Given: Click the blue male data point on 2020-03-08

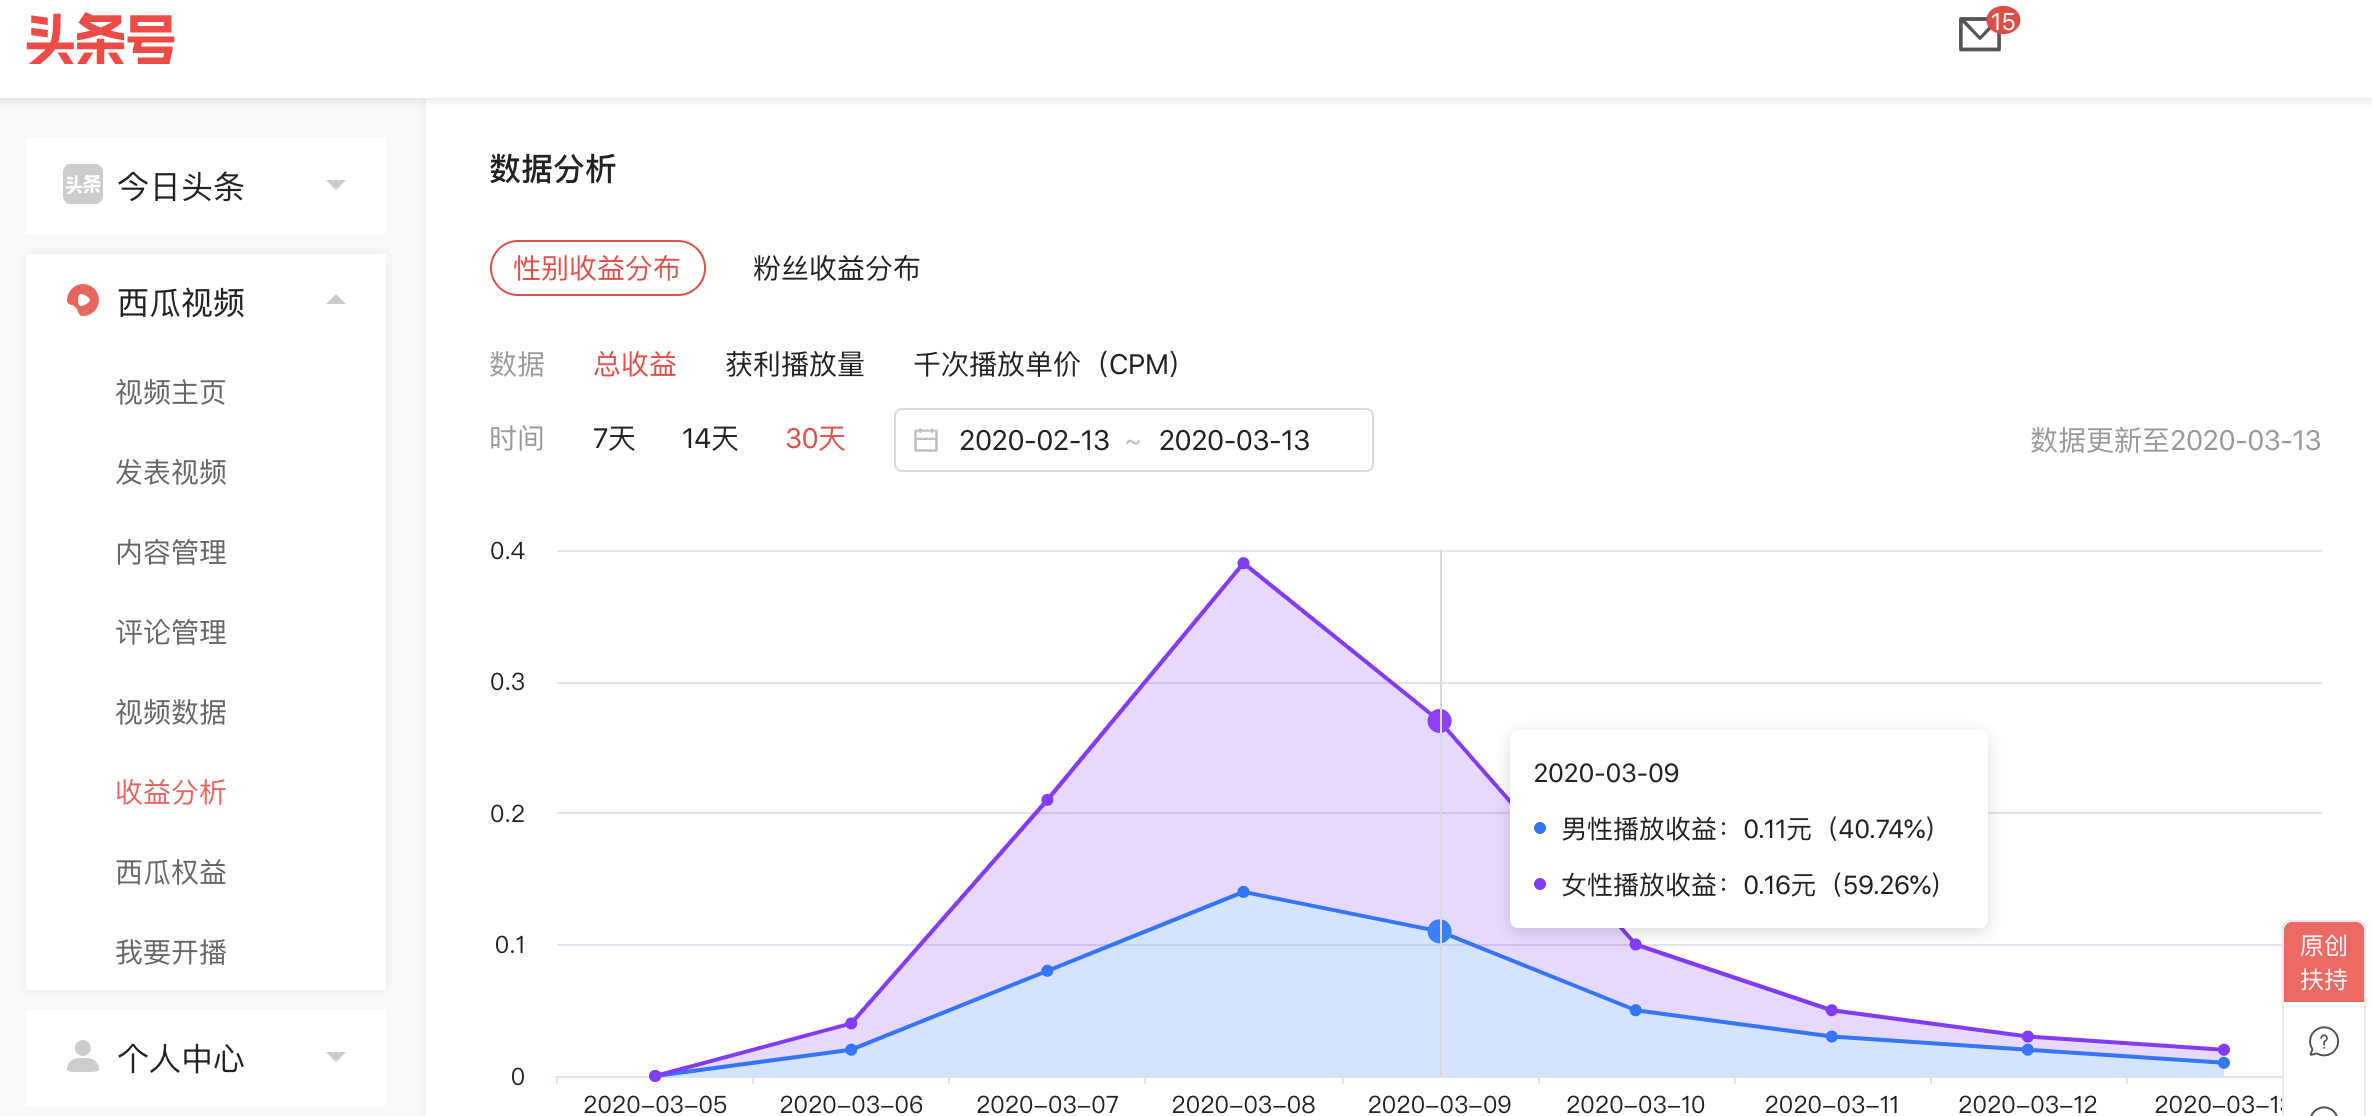Looking at the screenshot, I should point(1243,892).
